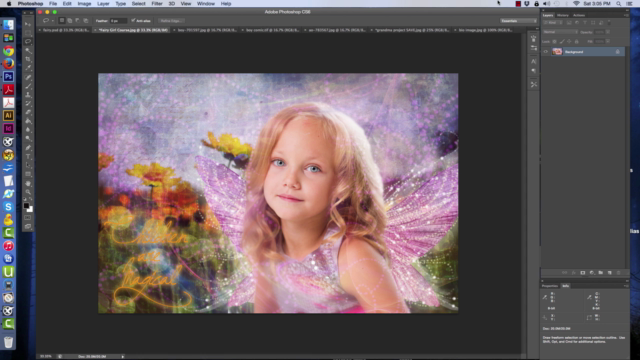Image resolution: width=640 pixels, height=360 pixels.
Task: Toggle type layer filter
Action: click(585, 23)
